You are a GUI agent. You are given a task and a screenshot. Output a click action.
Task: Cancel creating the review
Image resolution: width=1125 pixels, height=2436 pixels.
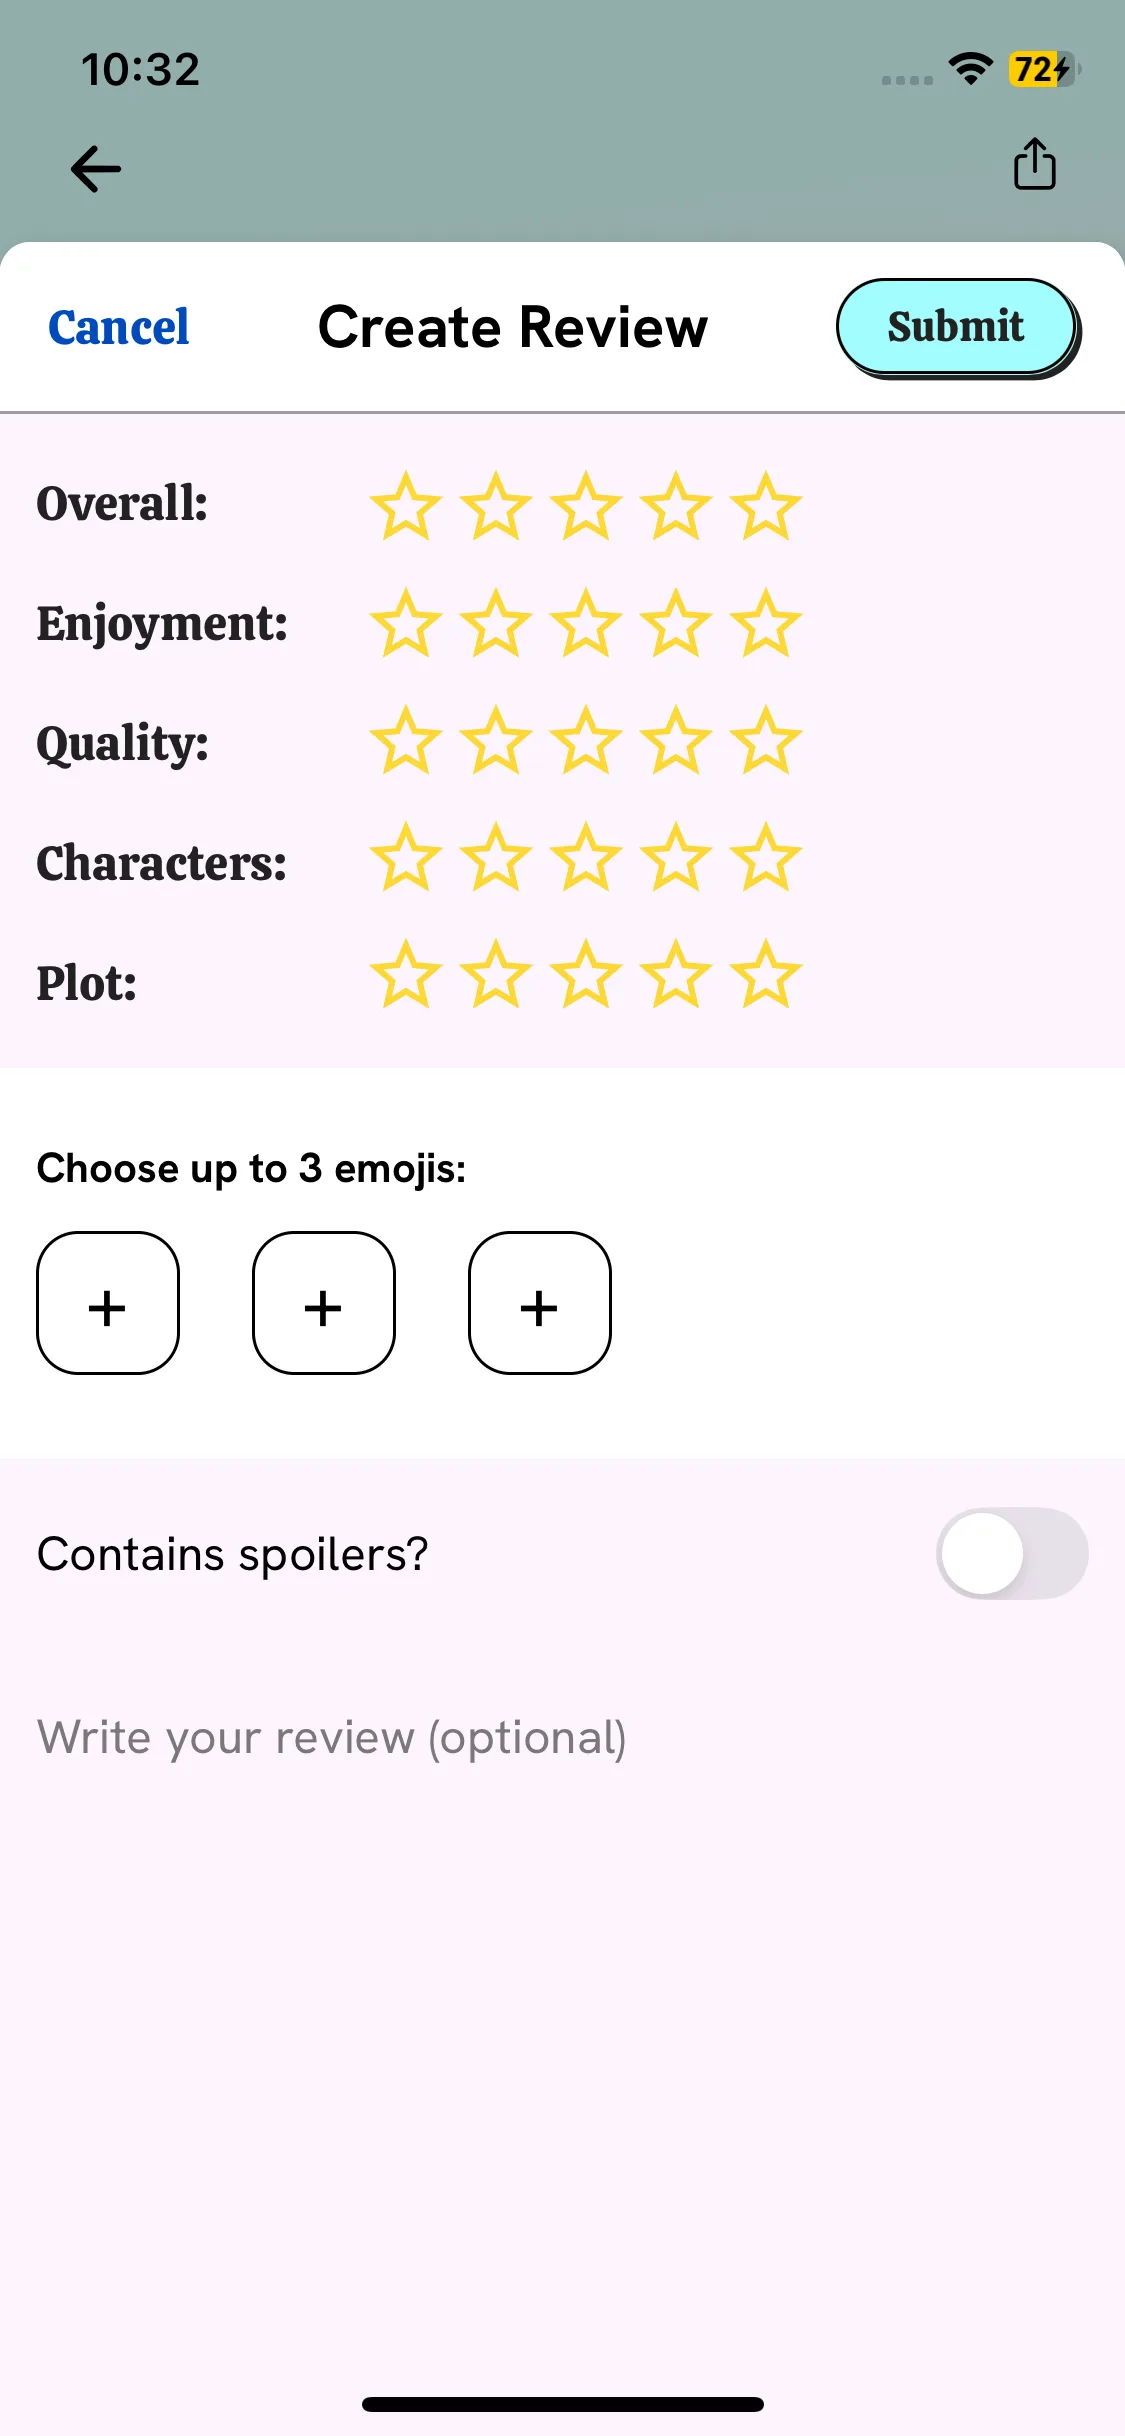119,327
